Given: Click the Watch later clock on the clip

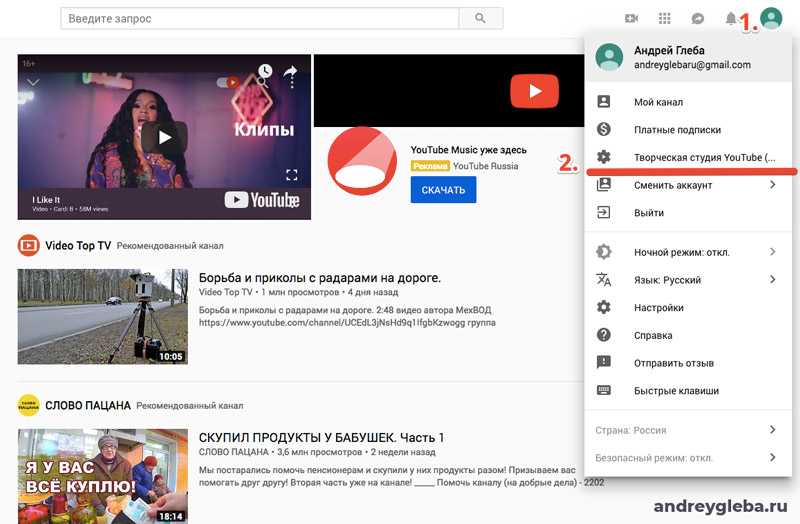Looking at the screenshot, I should click(x=265, y=71).
